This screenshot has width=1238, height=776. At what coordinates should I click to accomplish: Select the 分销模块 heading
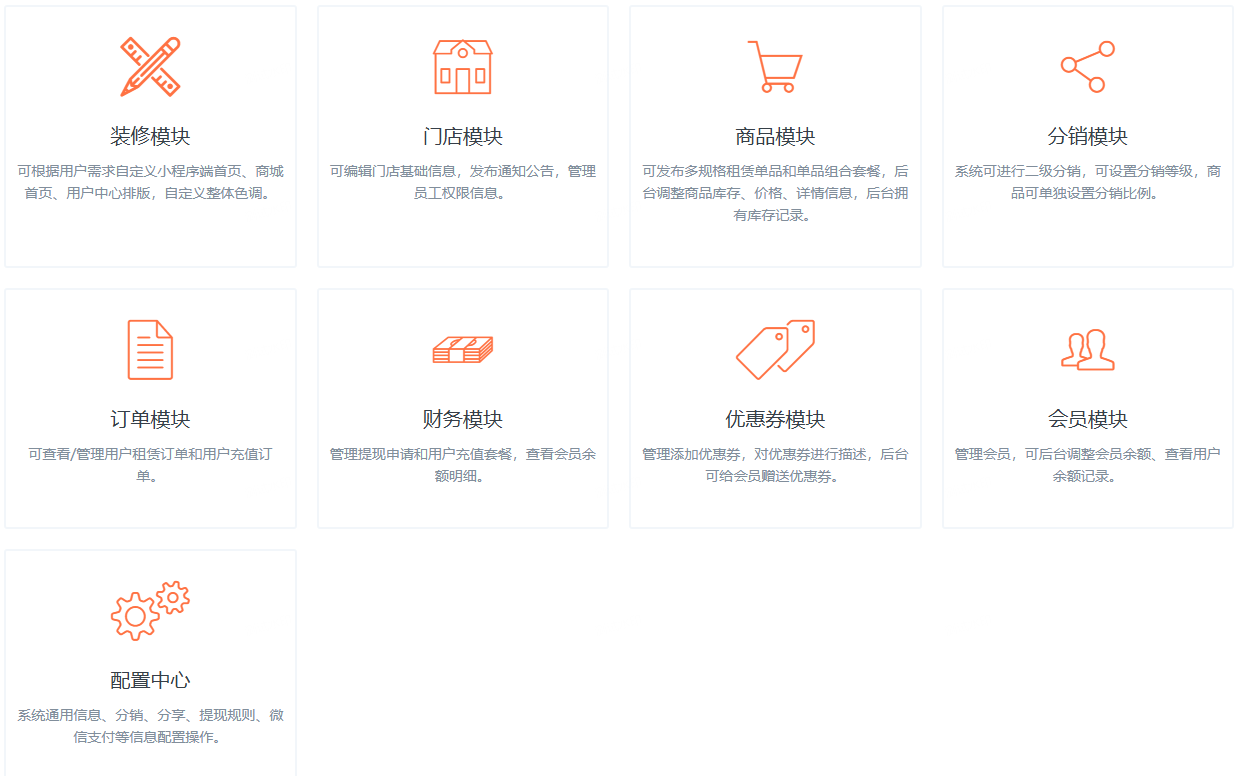coord(1087,137)
